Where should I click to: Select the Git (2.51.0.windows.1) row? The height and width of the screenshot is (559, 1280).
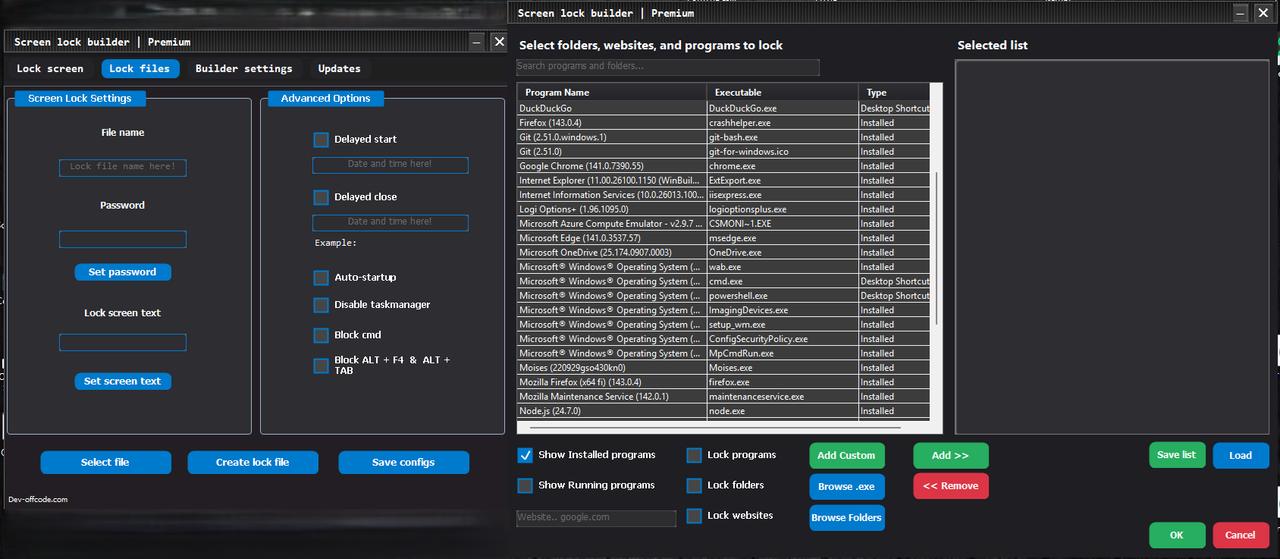pyautogui.click(x=723, y=137)
